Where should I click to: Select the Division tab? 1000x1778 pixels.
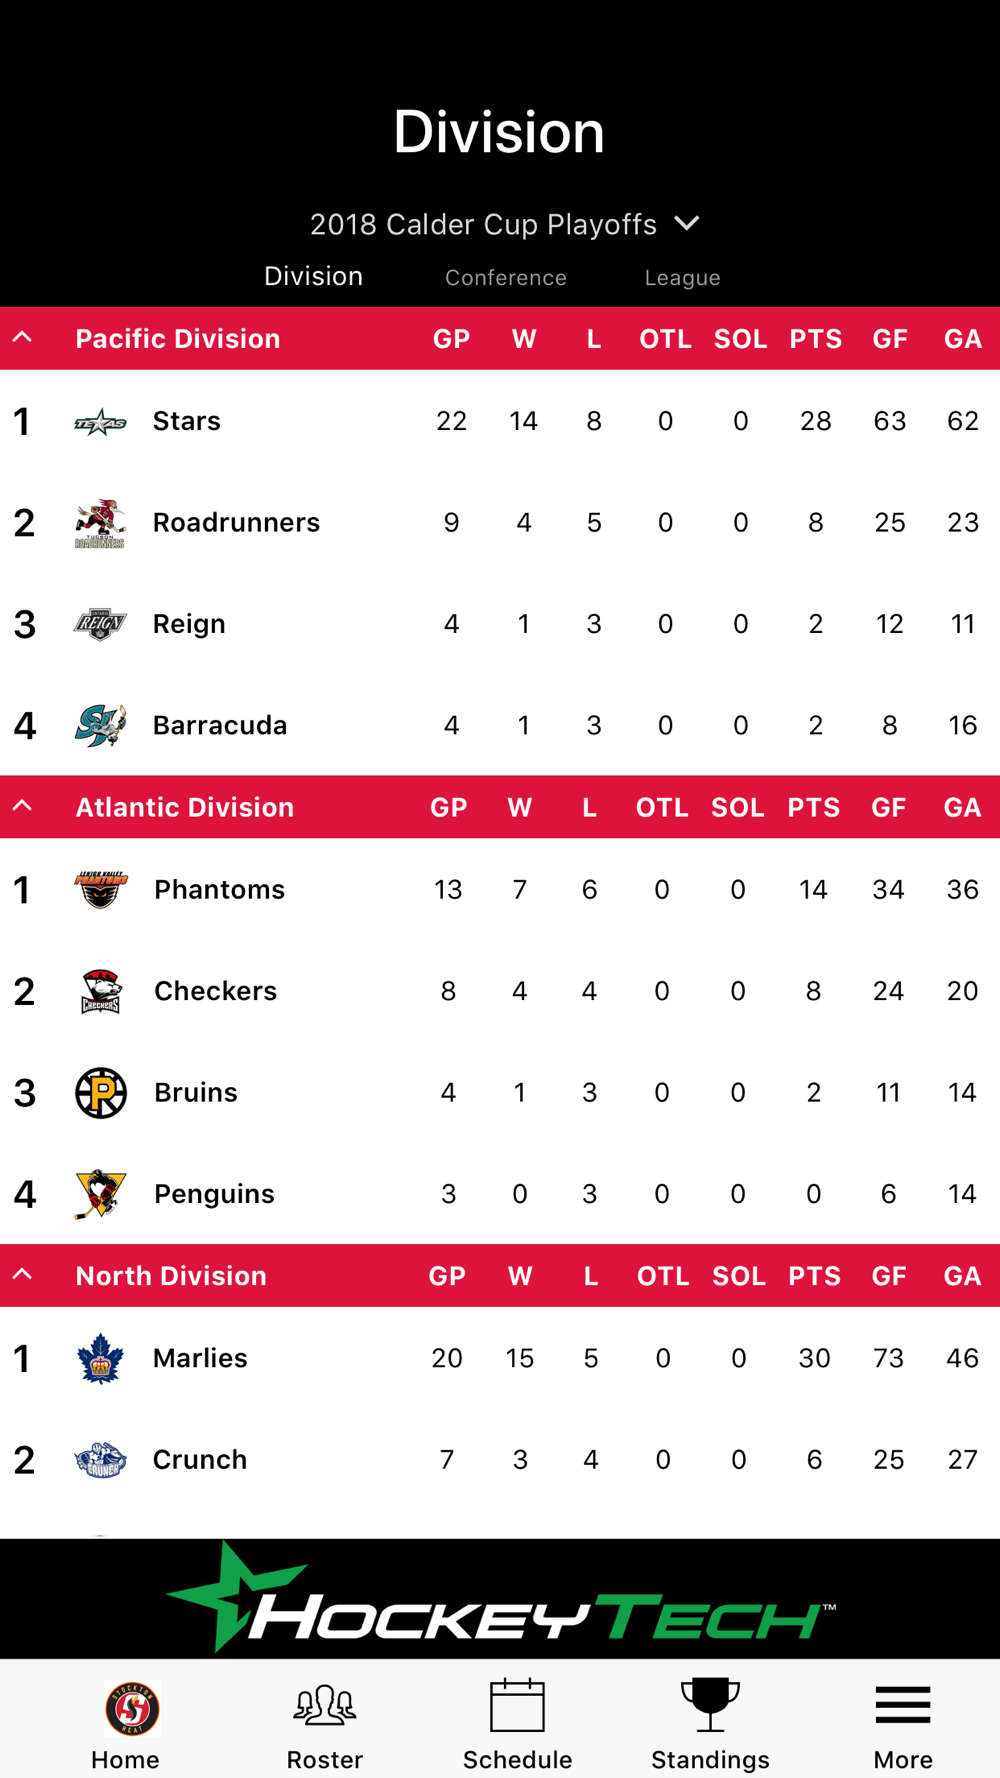tap(313, 276)
